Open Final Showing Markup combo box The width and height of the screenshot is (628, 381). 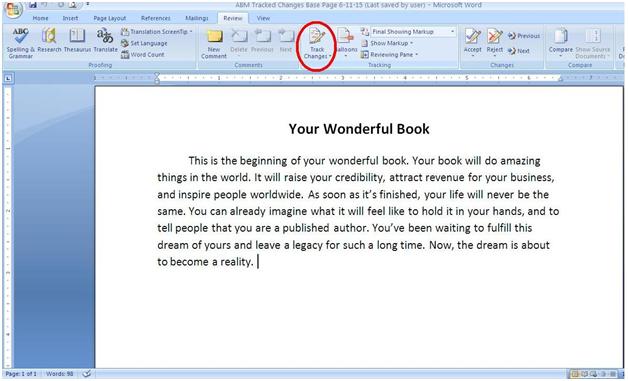point(413,31)
